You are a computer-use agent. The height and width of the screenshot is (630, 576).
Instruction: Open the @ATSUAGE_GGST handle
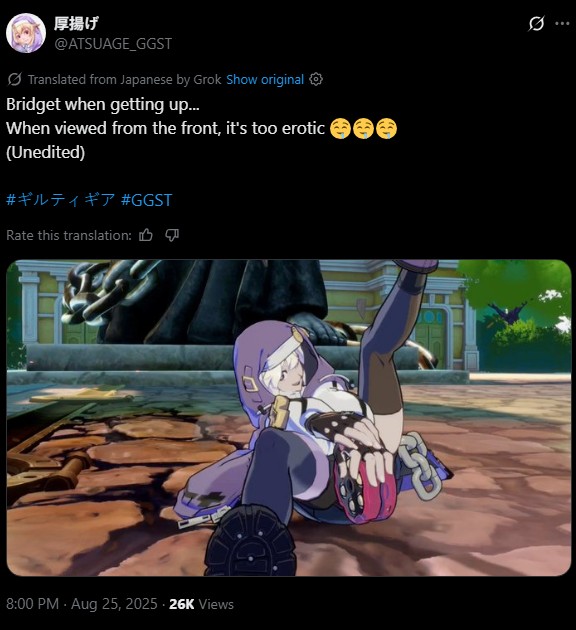tap(113, 43)
